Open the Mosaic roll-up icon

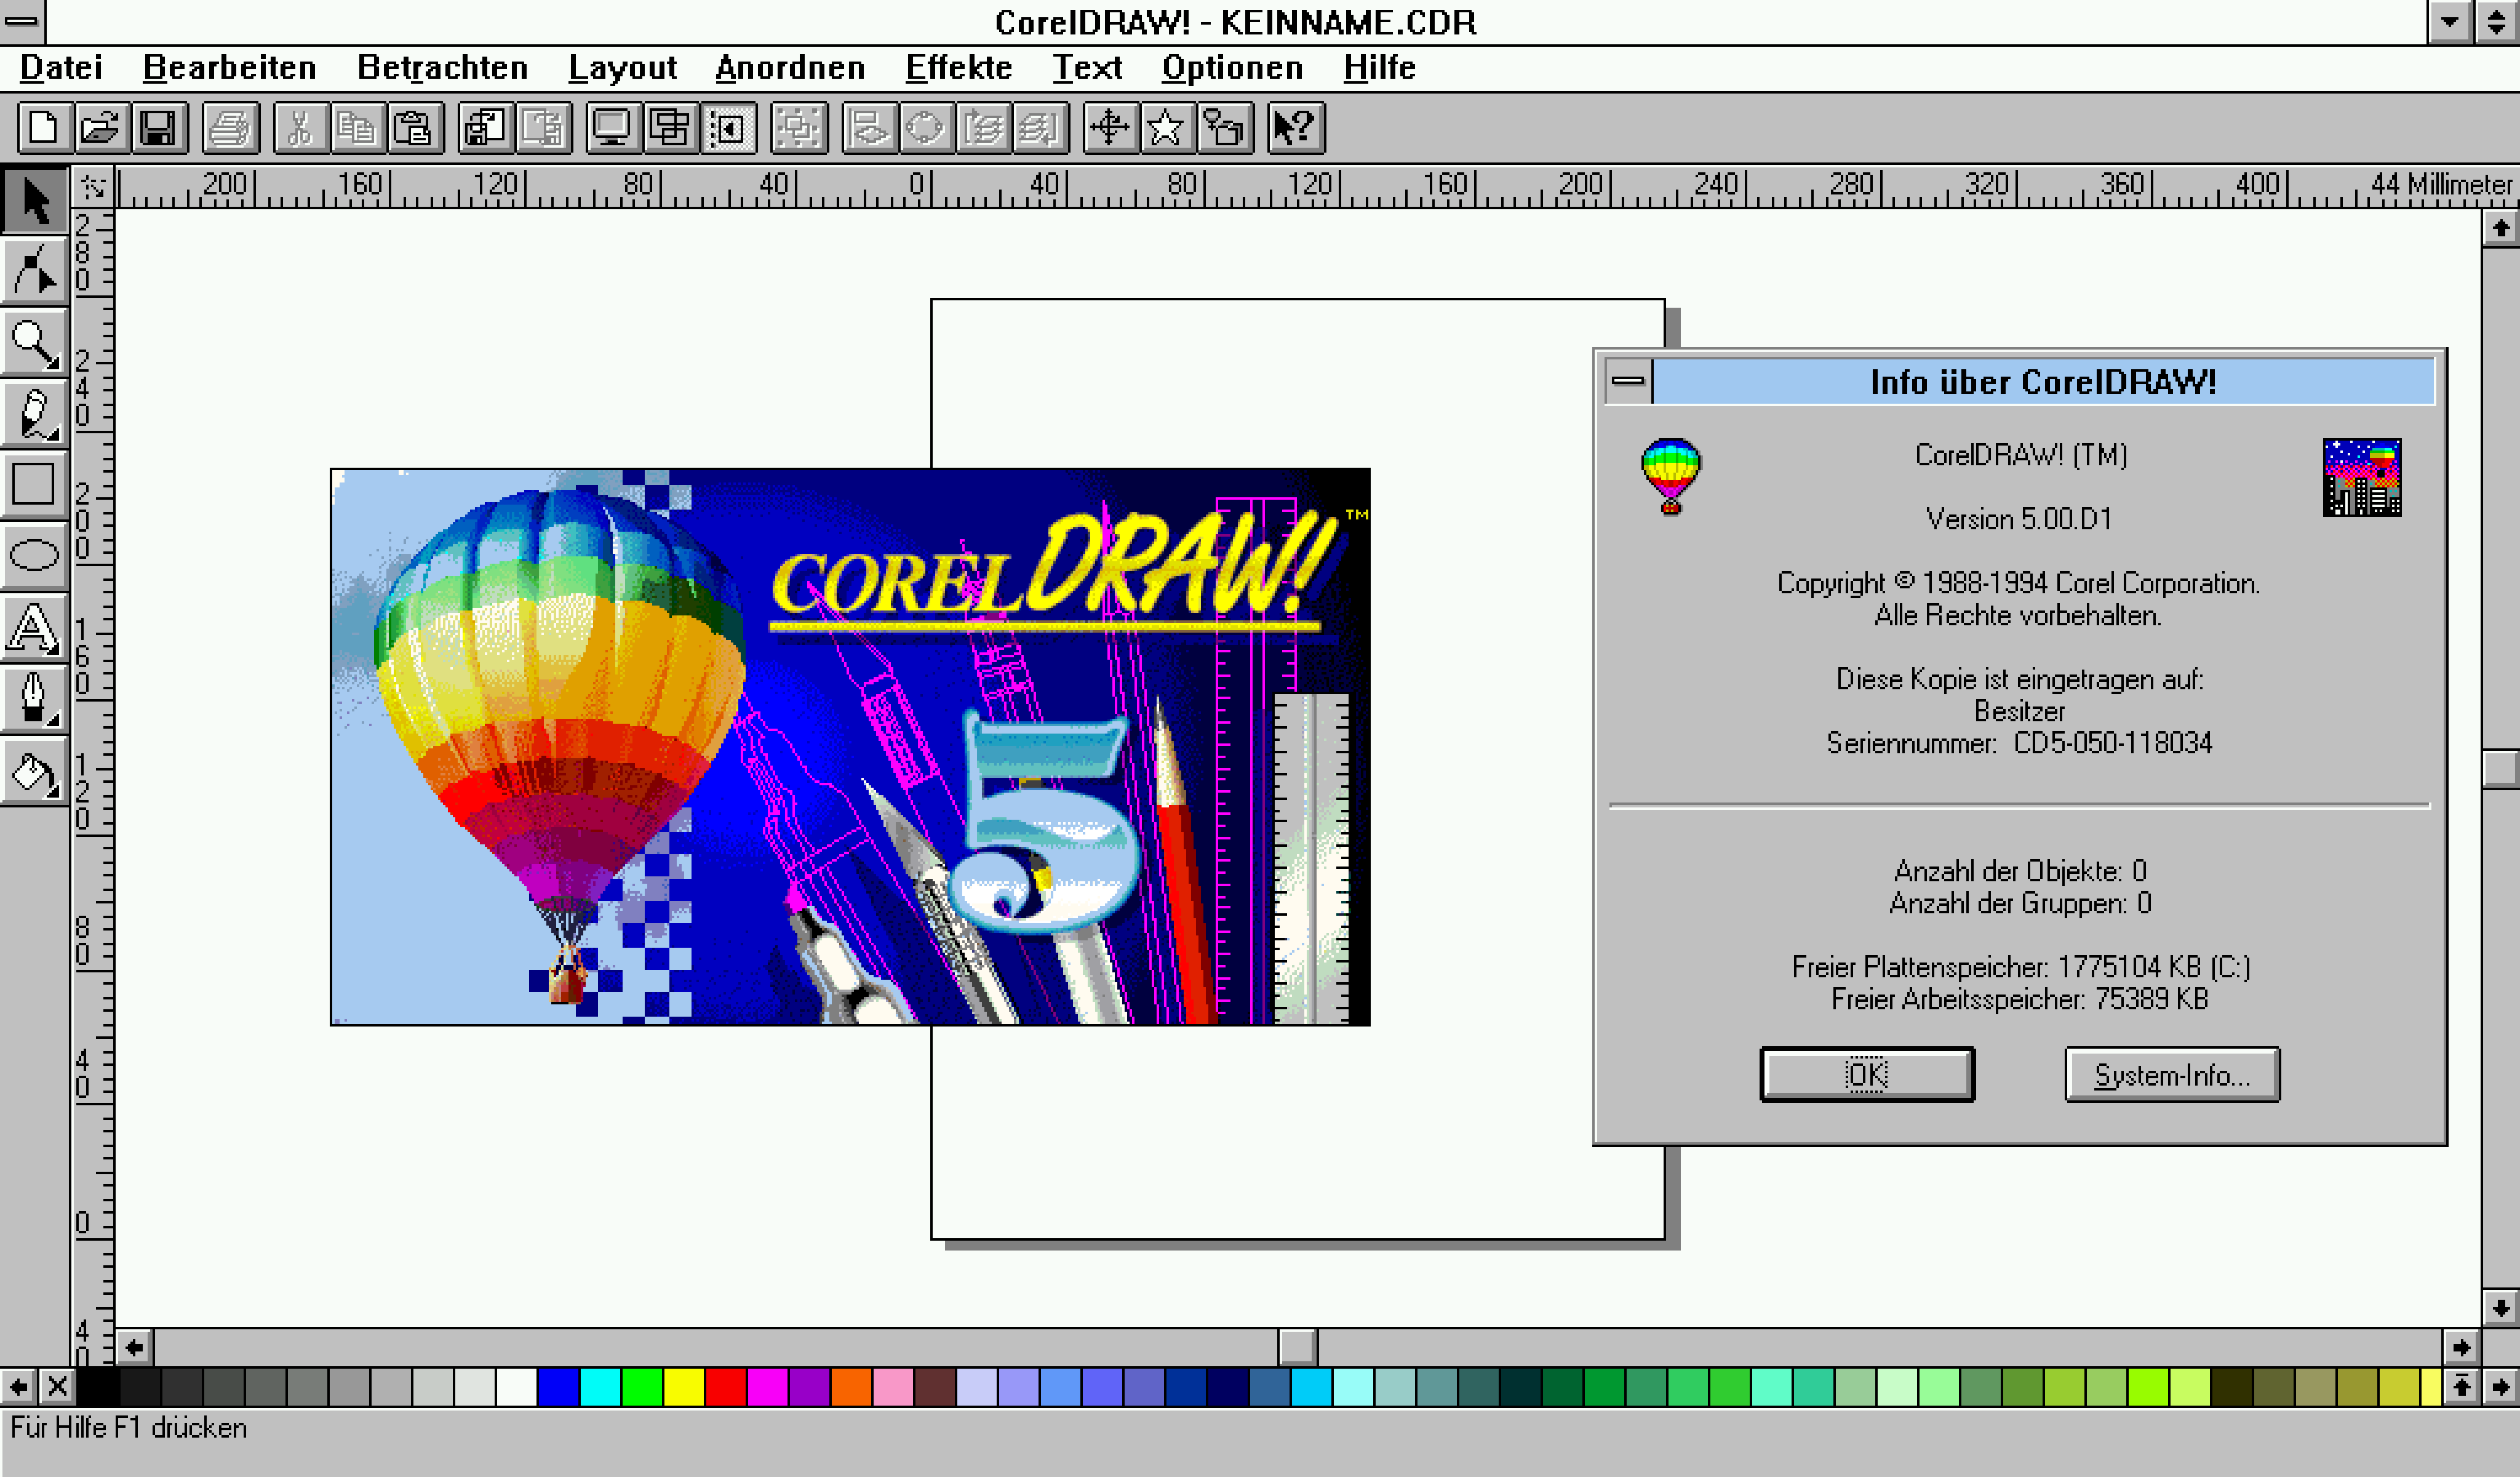point(1224,128)
